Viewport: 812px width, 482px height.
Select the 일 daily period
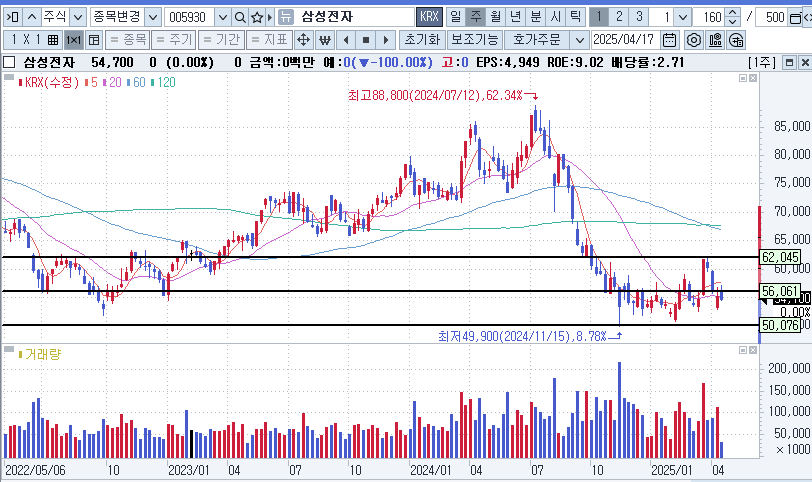tap(455, 17)
